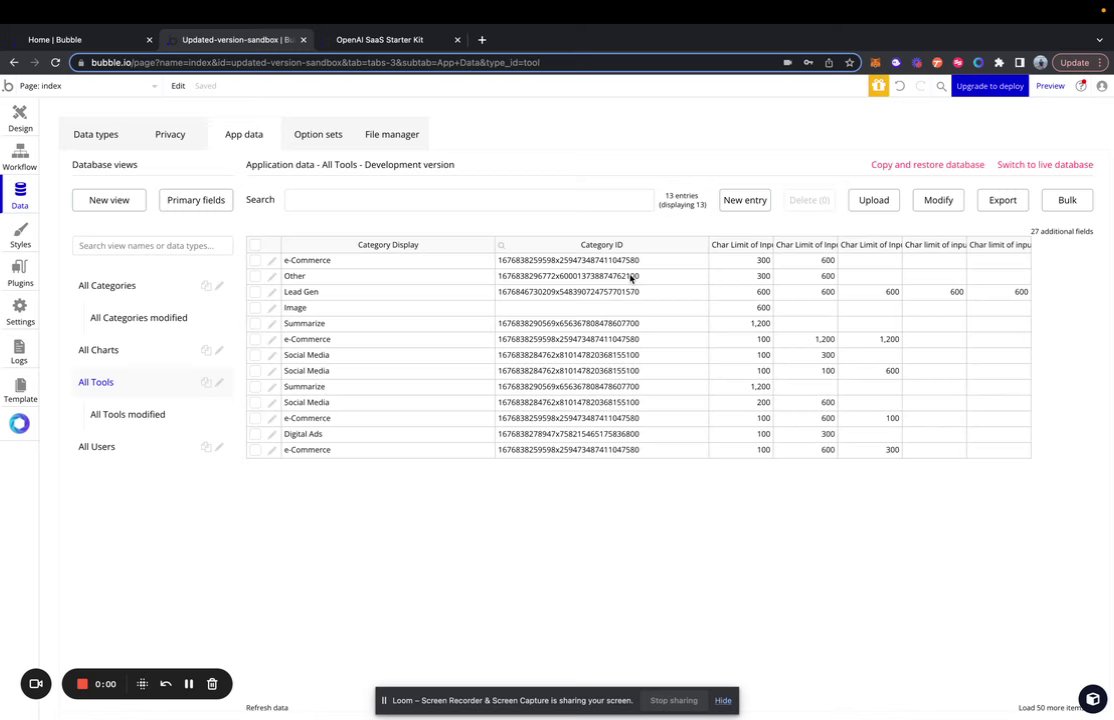The image size is (1114, 720).
Task: Stop the Loom recording
Action: [82, 684]
